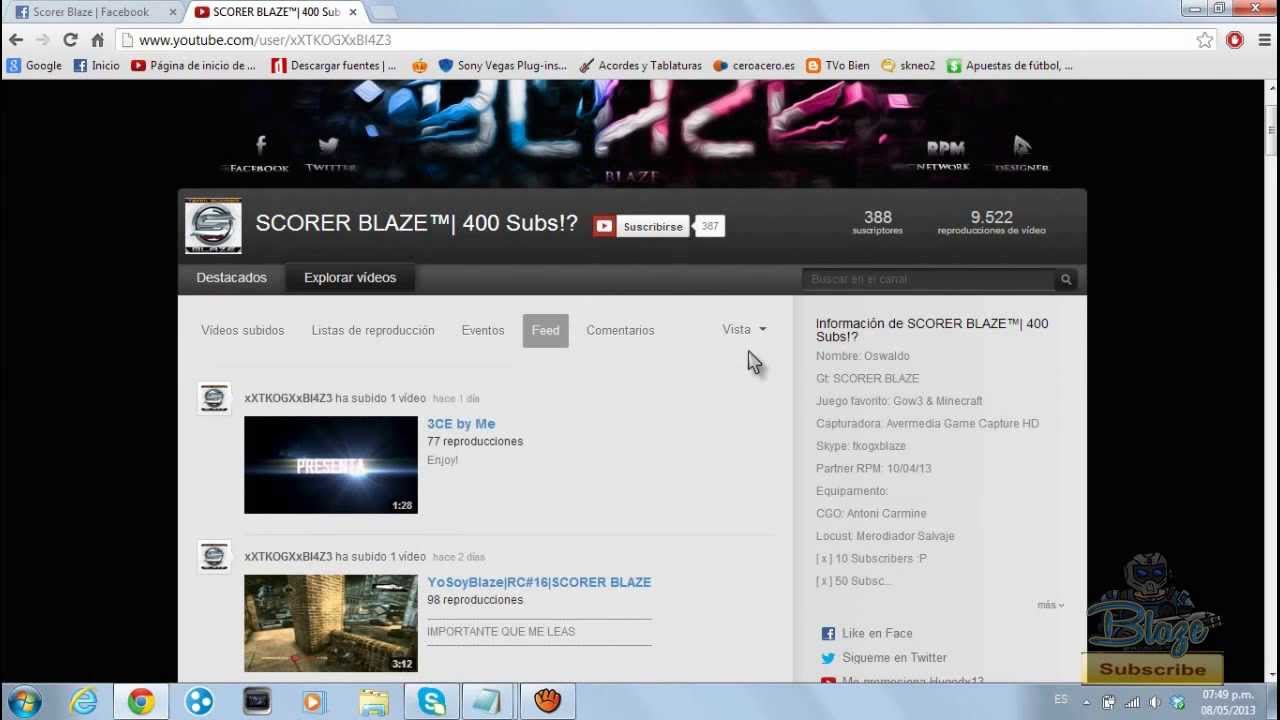Click the ES language indicator in taskbar

point(1061,700)
